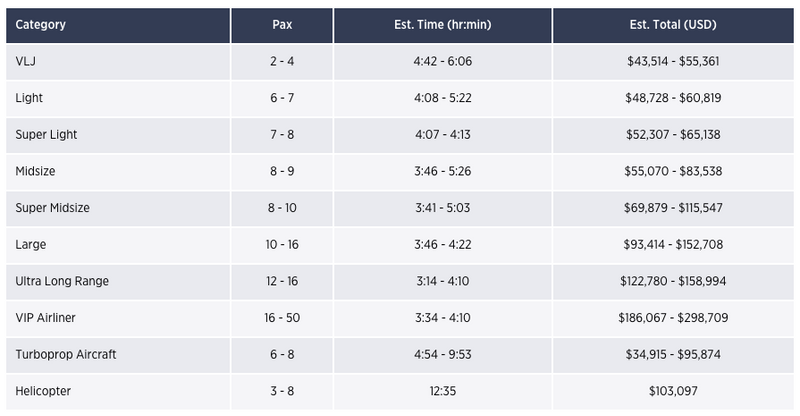This screenshot has width=800, height=416.
Task: Click the 12:35 estimated time cell
Action: point(443,391)
